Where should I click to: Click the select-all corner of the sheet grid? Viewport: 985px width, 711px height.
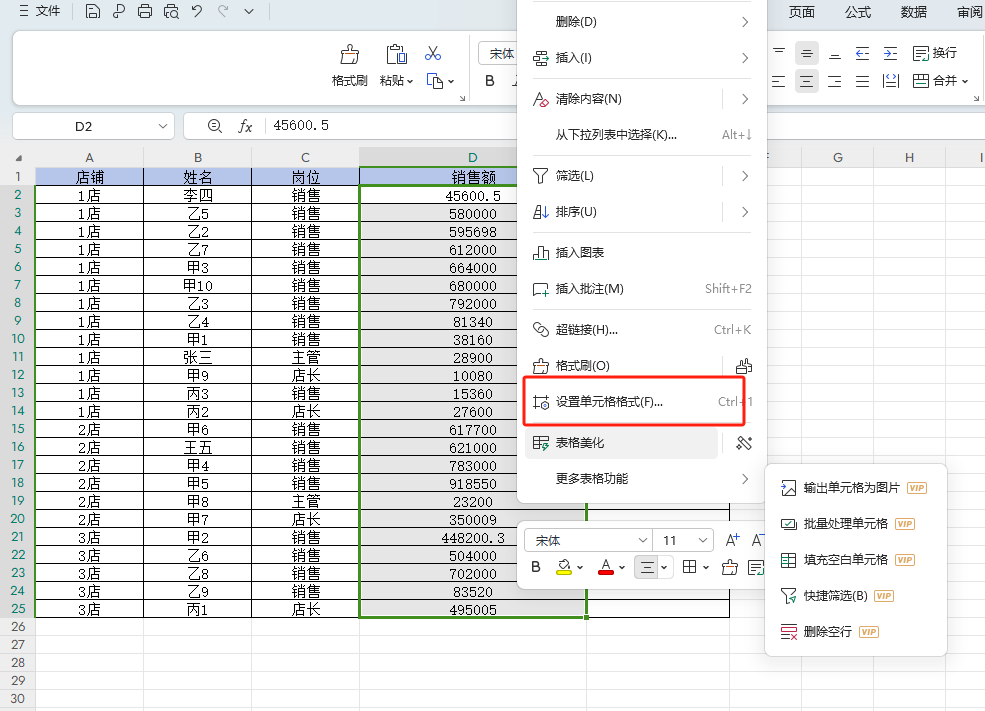click(x=18, y=158)
